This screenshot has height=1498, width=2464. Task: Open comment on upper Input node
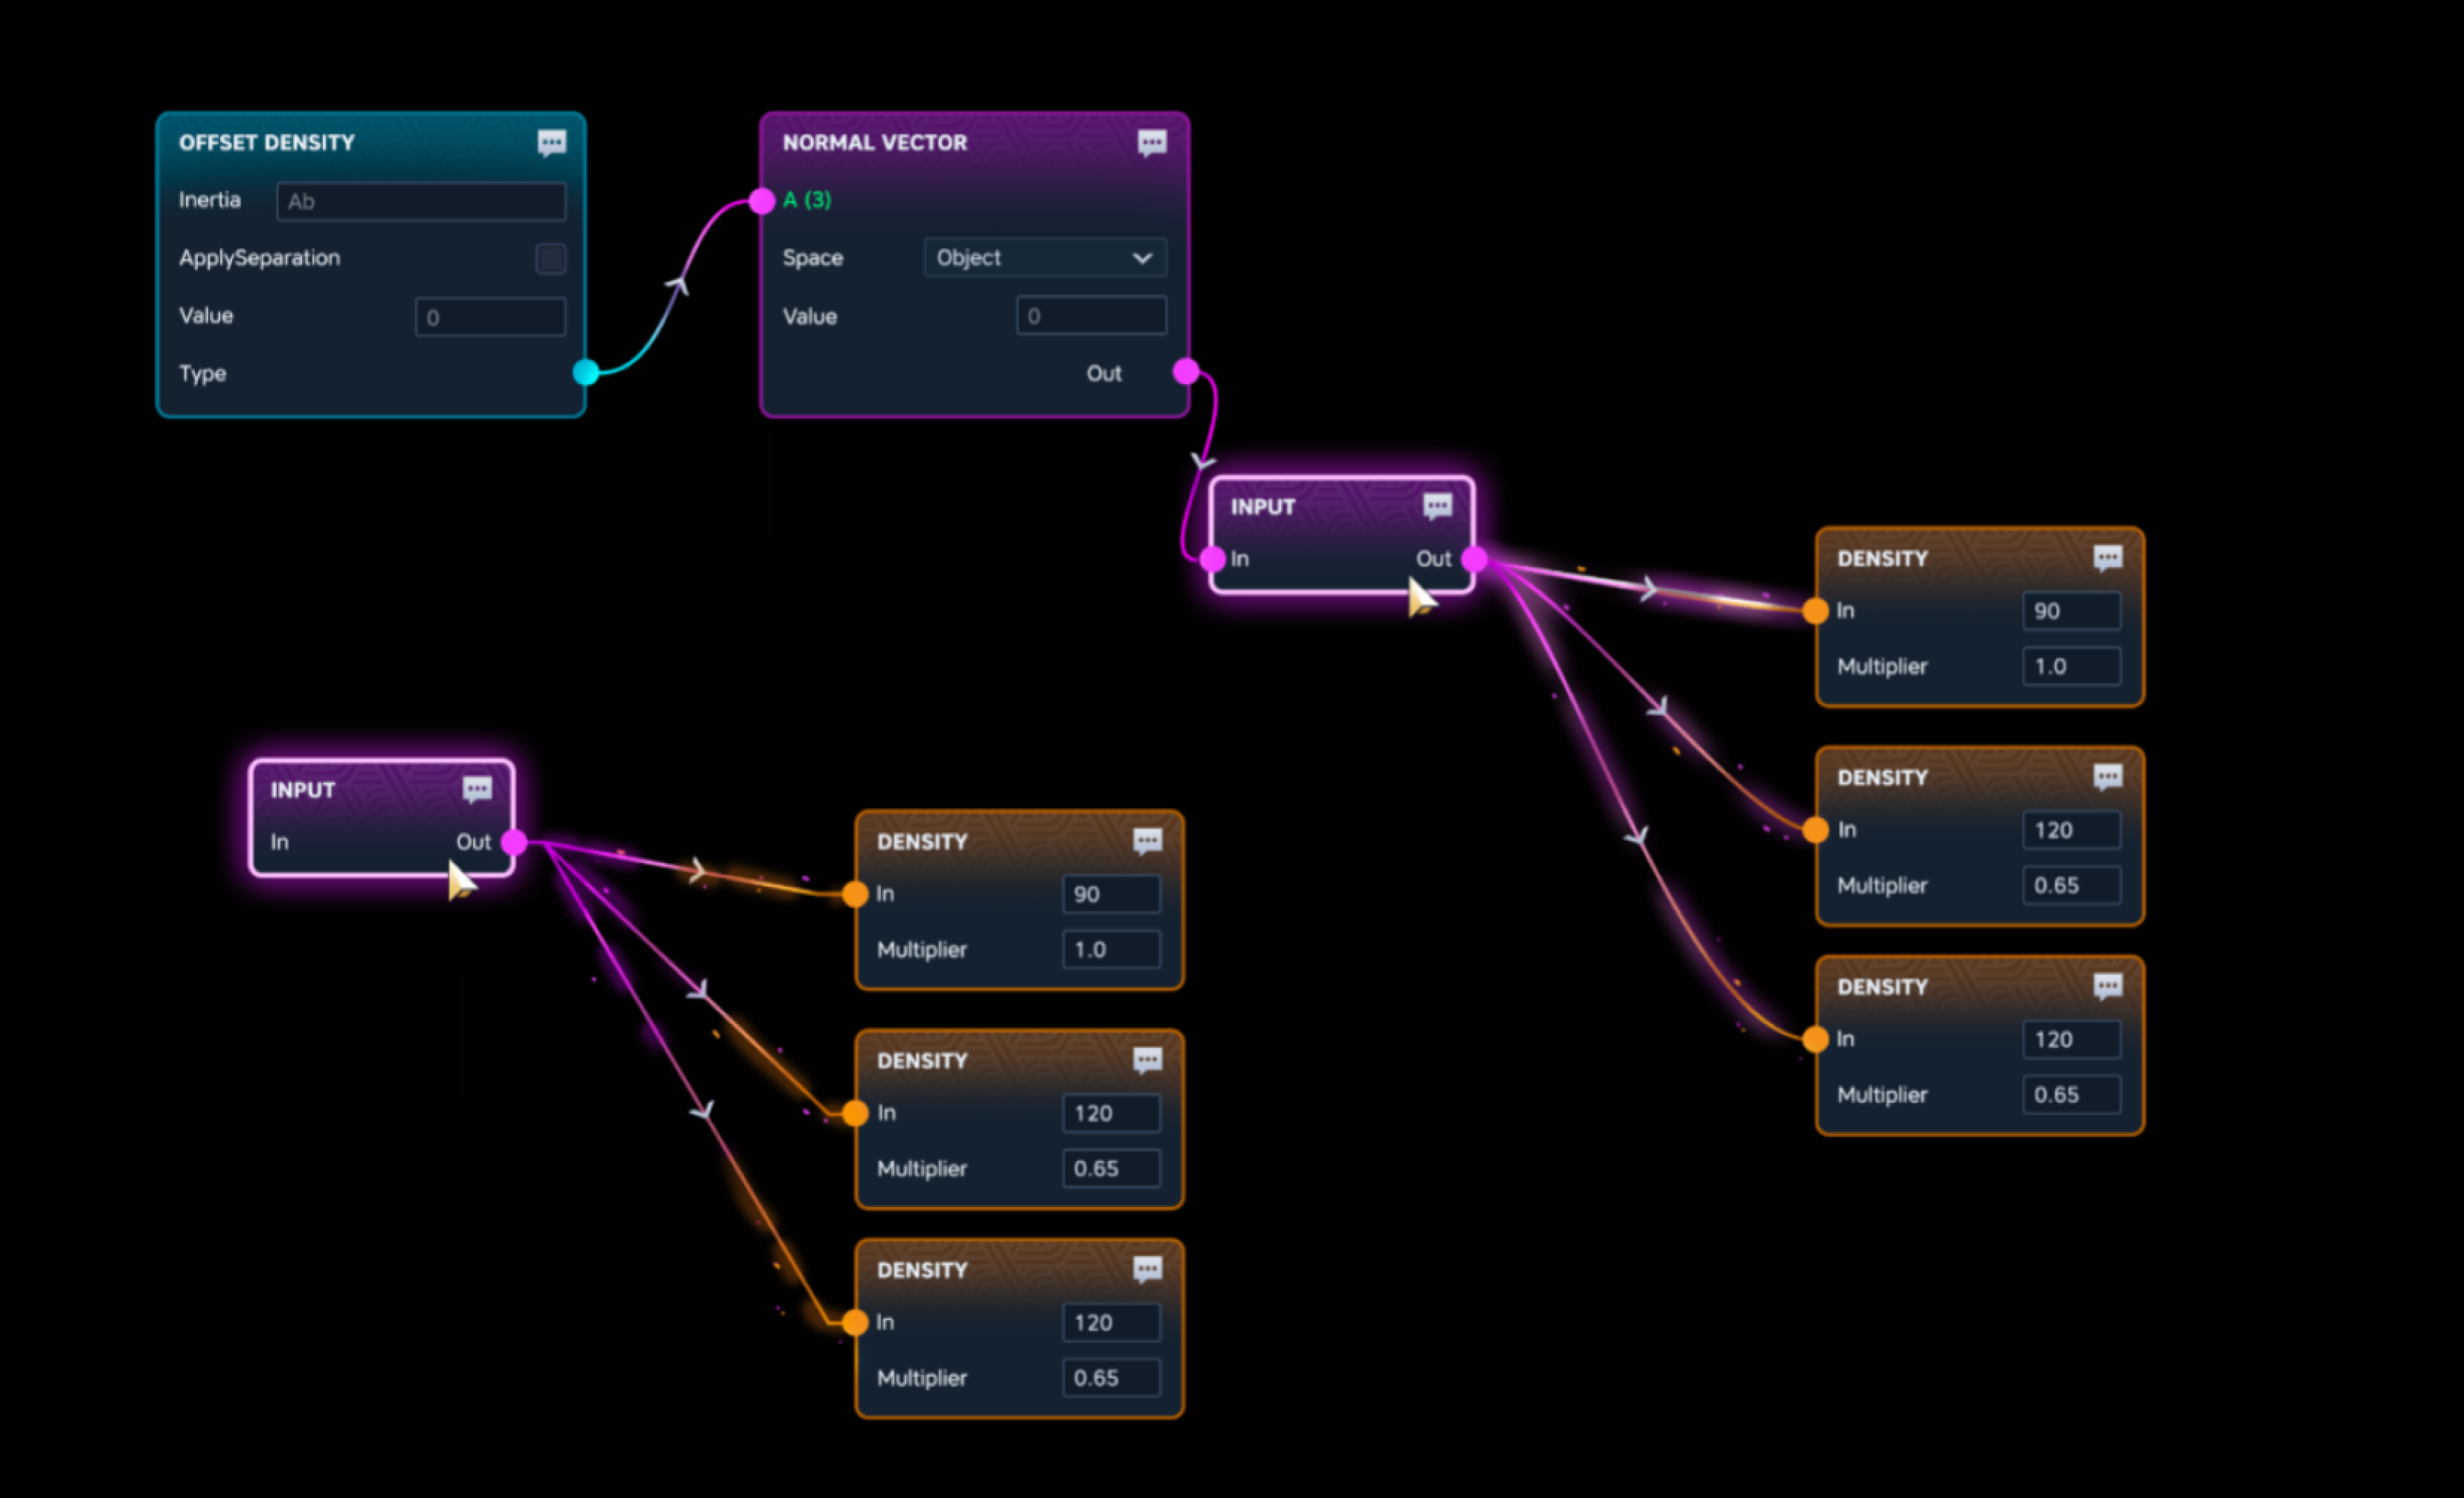click(x=1437, y=507)
